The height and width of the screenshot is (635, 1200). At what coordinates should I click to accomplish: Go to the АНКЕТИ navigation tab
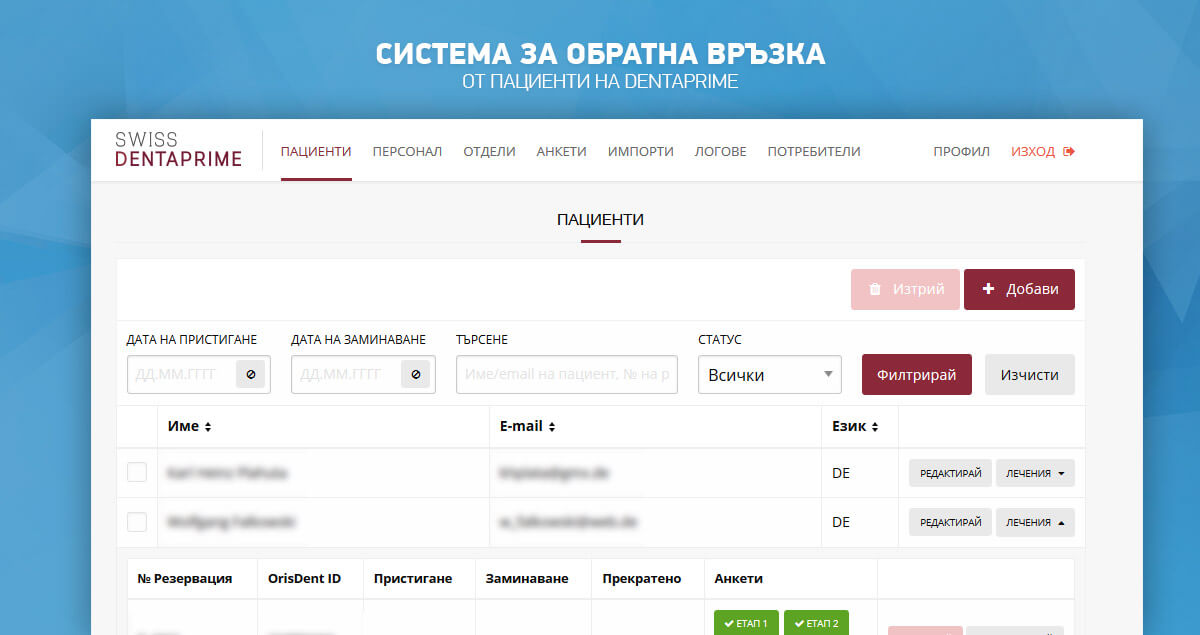click(x=561, y=152)
